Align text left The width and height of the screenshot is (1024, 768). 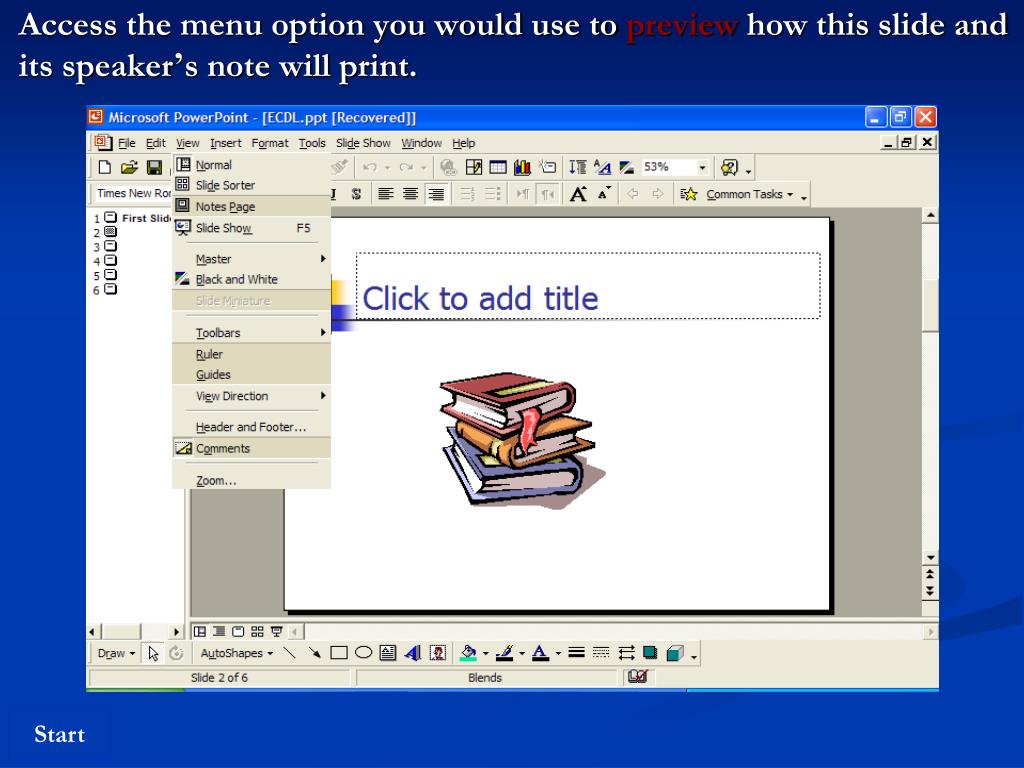(386, 194)
